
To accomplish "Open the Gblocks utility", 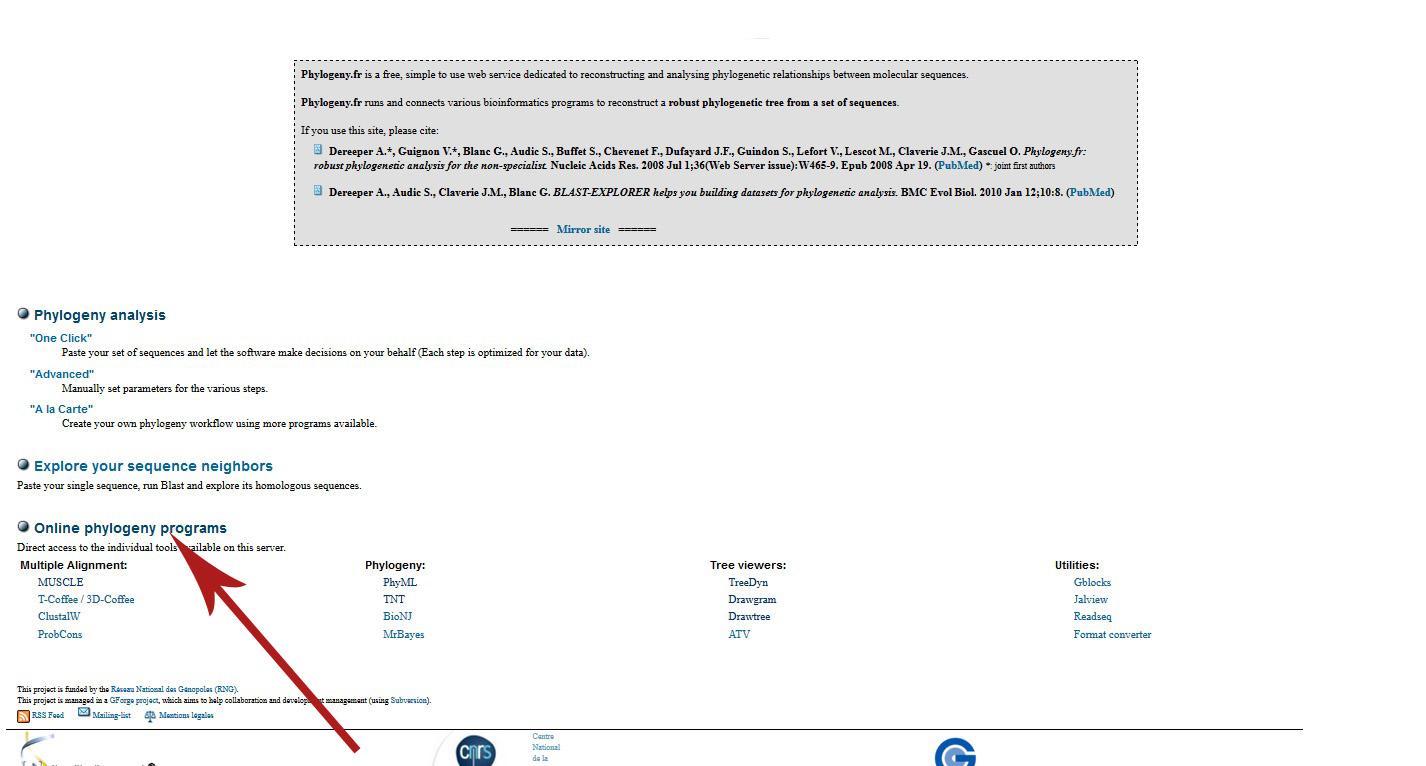I will [1092, 582].
